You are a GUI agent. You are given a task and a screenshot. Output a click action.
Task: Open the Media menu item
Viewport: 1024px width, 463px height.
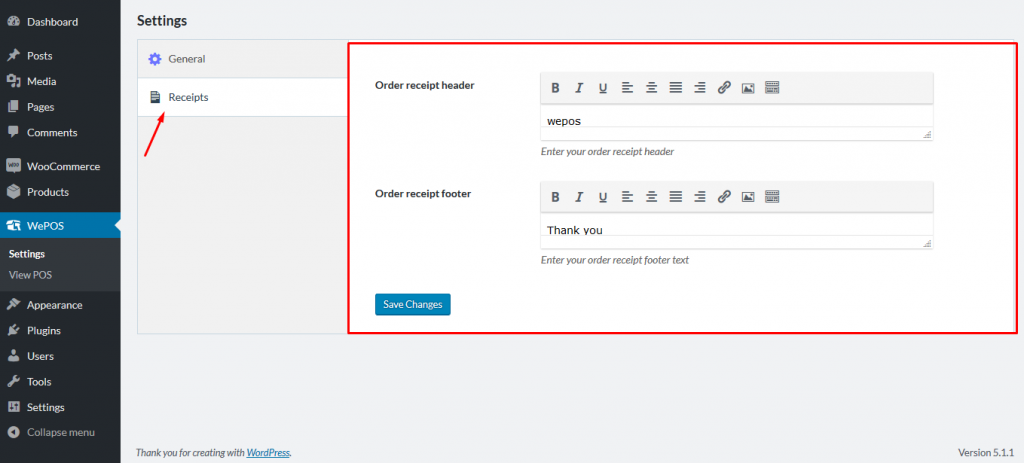(x=60, y=81)
